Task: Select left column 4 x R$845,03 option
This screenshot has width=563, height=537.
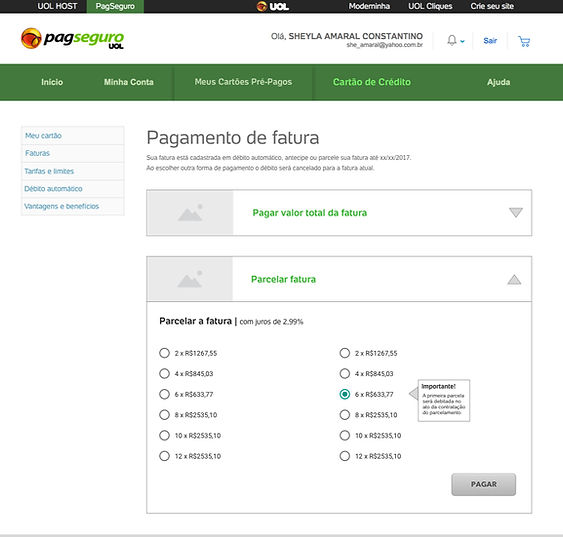Action: coord(164,374)
